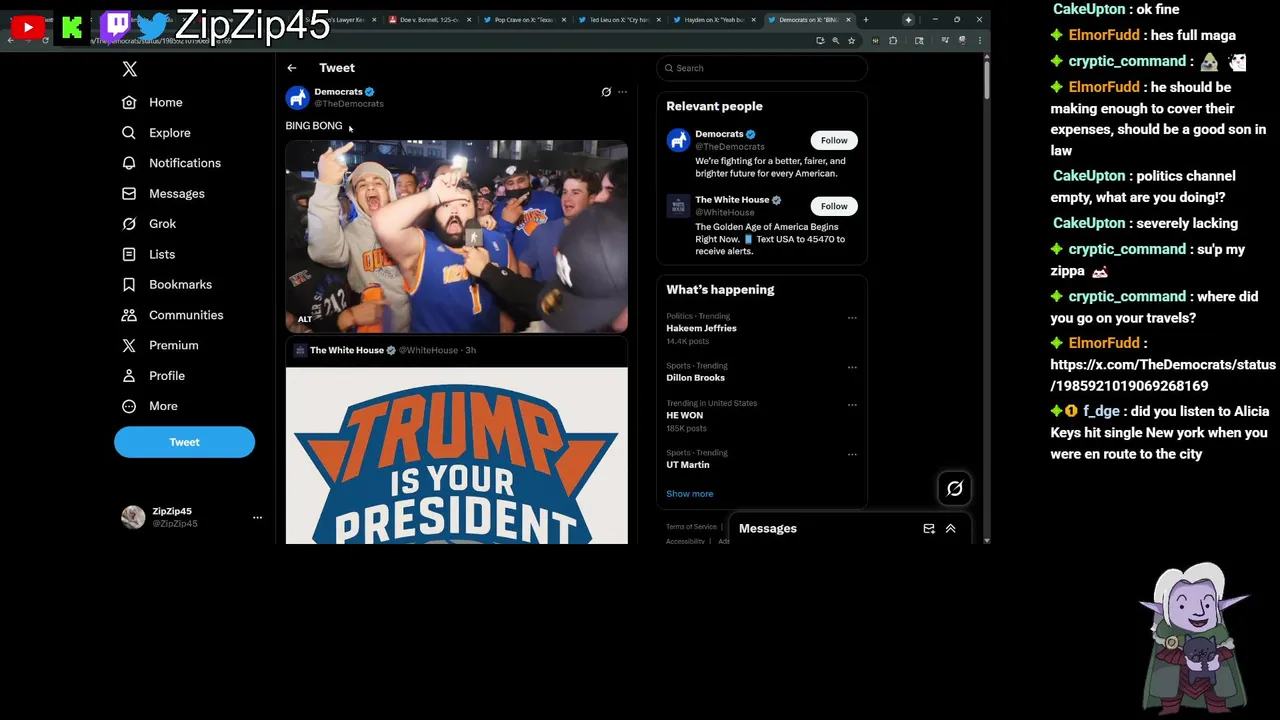The height and width of the screenshot is (720, 1280).
Task: Click the X logo in sidebar
Action: 129,69
